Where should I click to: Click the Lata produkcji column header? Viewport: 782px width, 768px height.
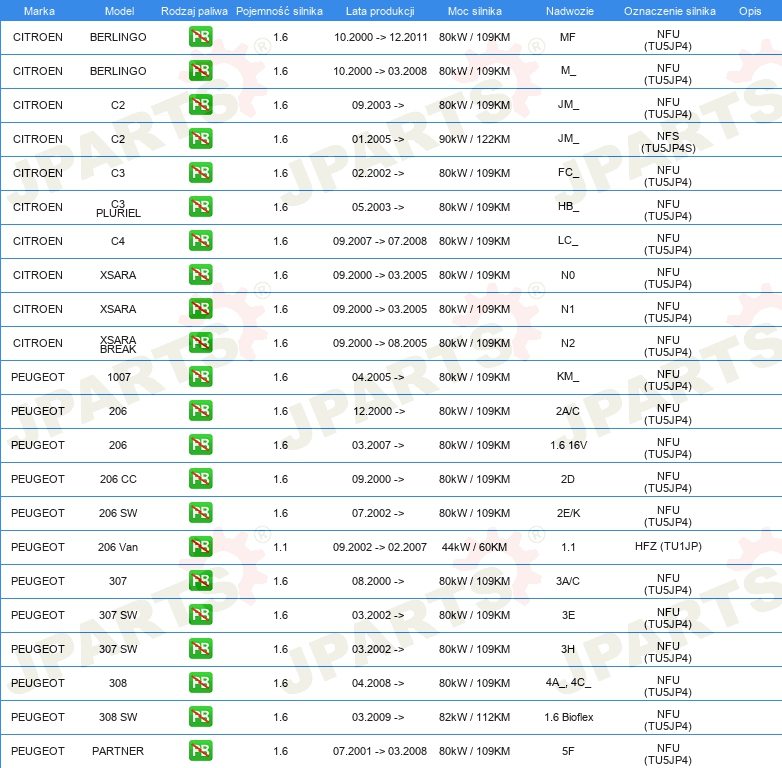(380, 11)
